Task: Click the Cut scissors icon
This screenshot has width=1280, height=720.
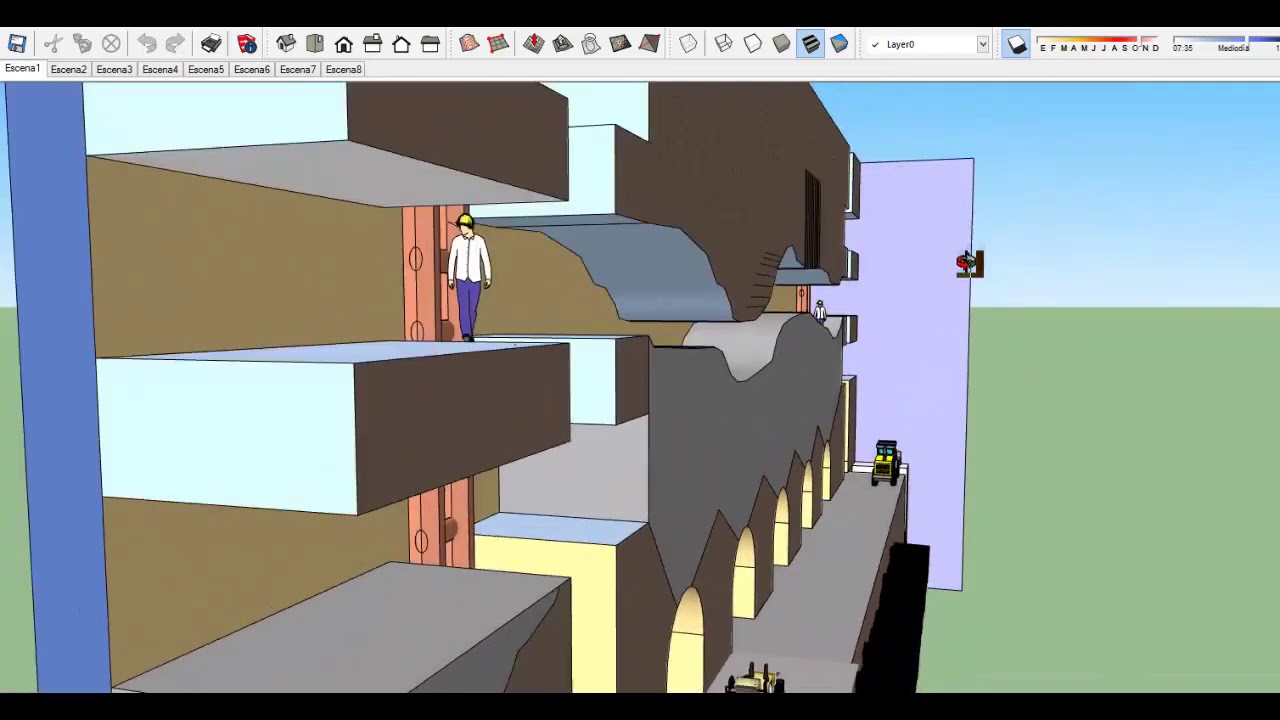Action: point(53,44)
